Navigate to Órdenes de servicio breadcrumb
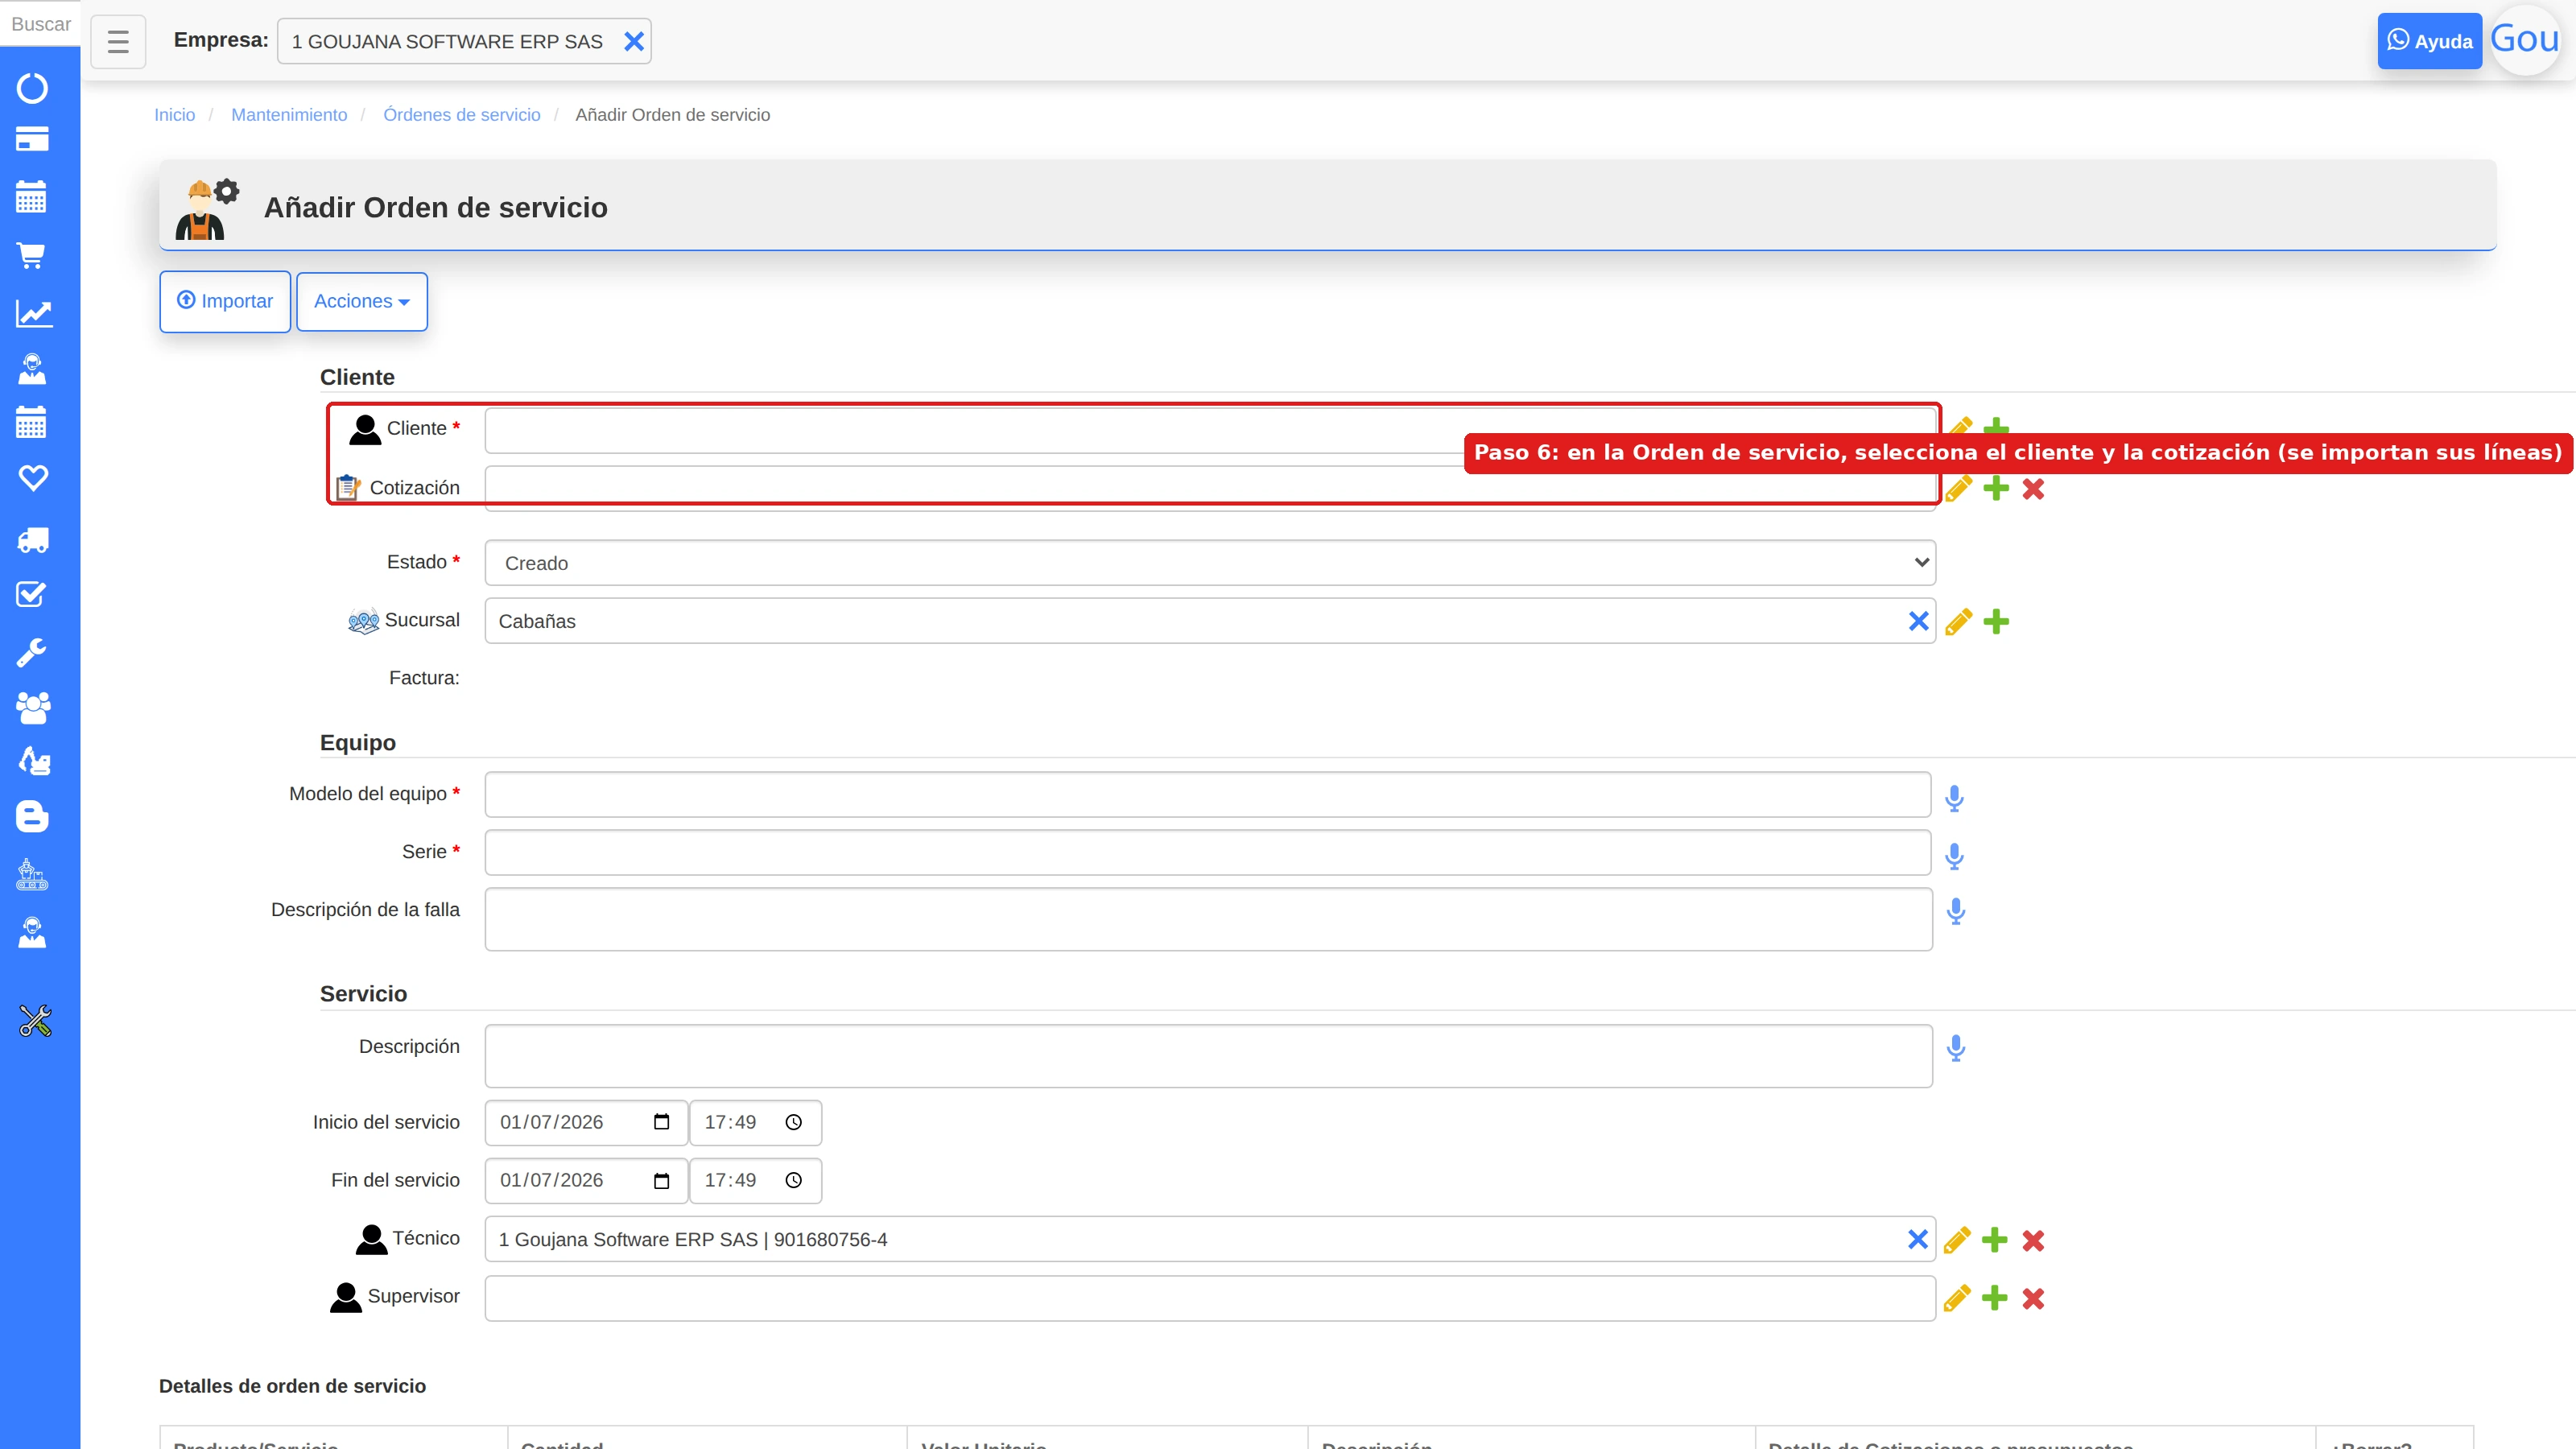 (462, 115)
